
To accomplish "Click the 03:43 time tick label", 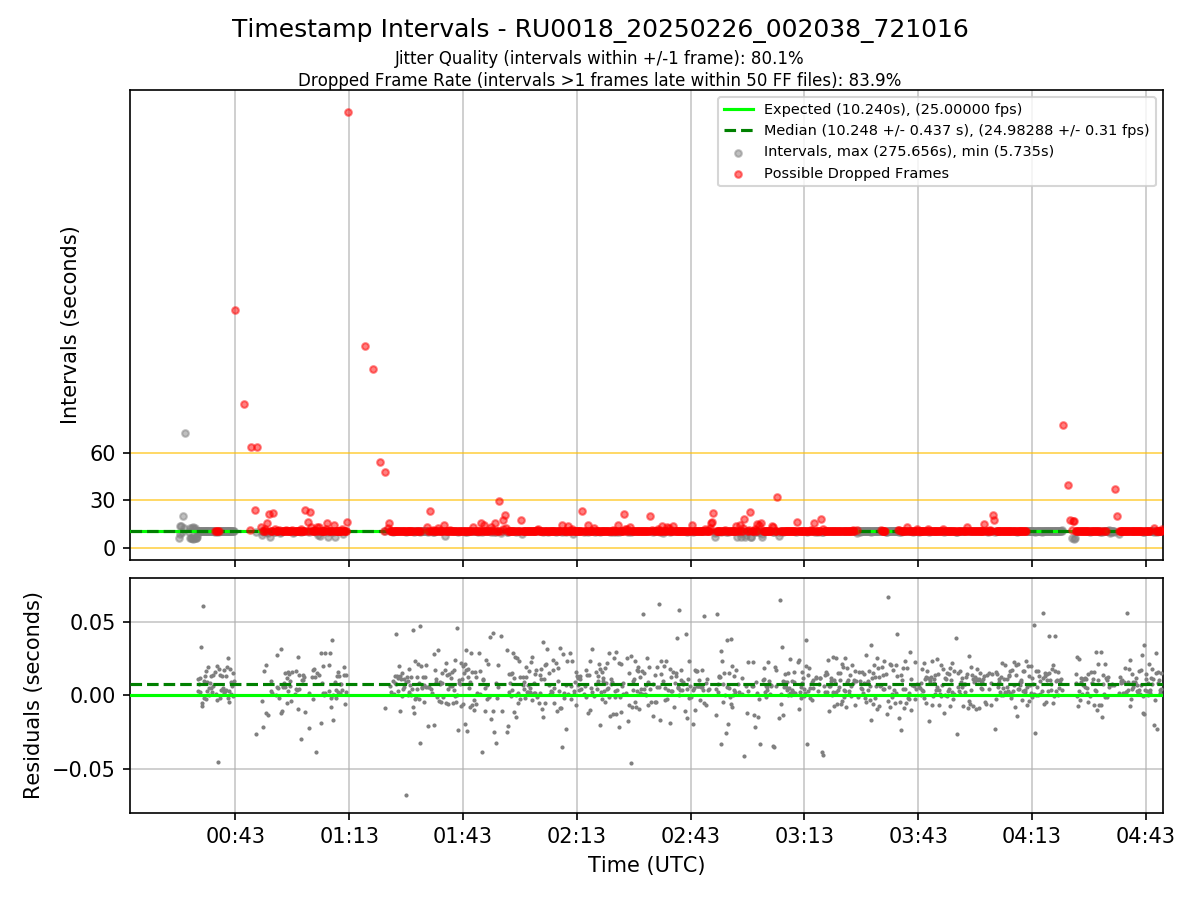I will click(x=918, y=834).
